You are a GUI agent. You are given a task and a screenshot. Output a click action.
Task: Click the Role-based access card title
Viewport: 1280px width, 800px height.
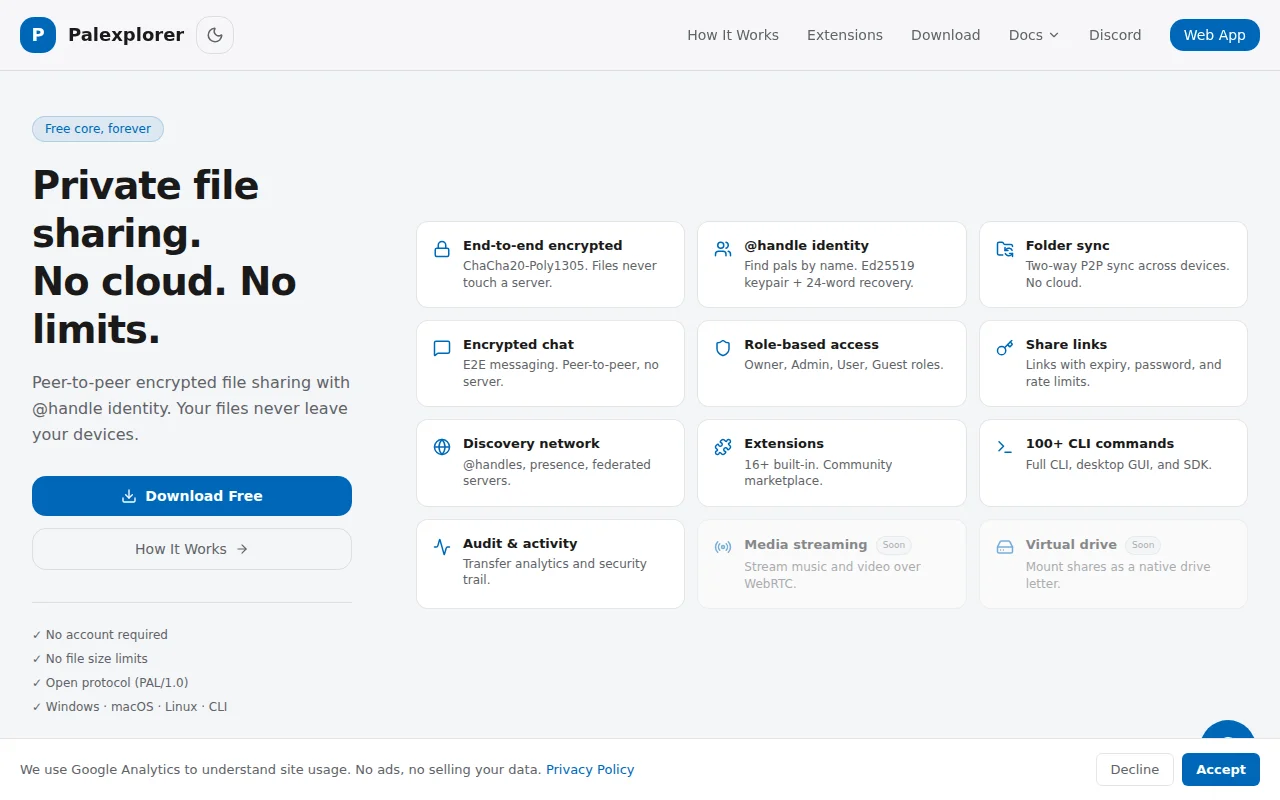pos(812,344)
